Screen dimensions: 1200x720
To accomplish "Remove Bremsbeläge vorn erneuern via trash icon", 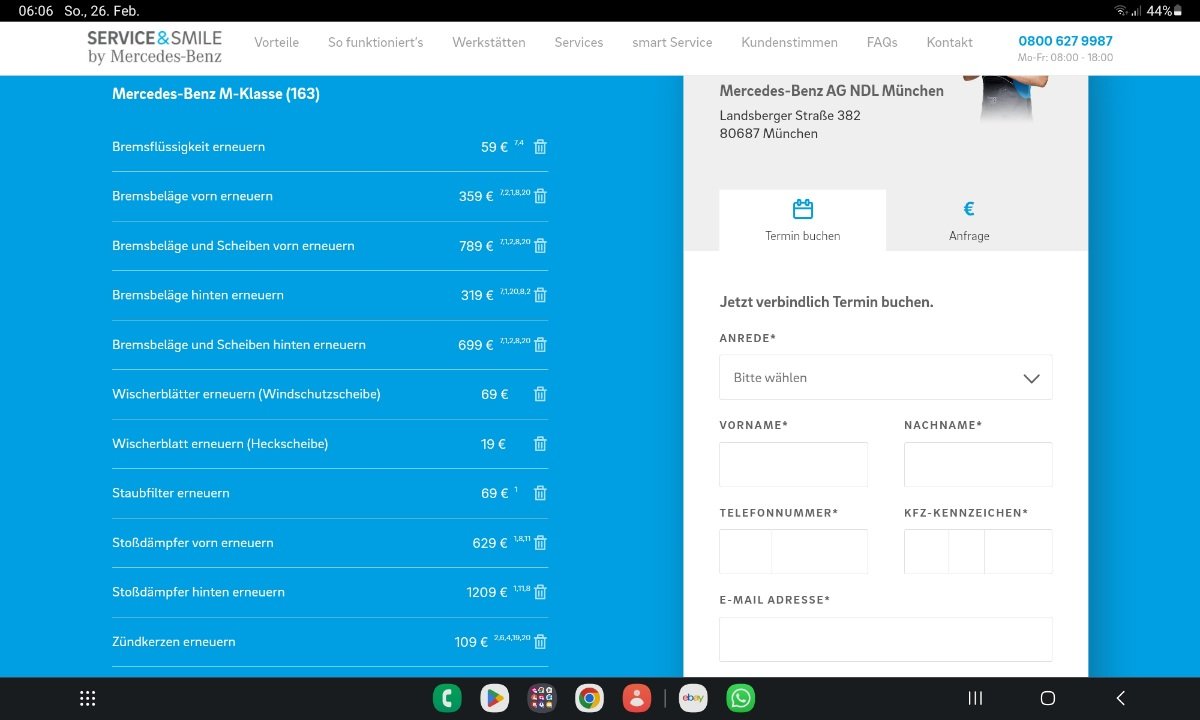I will [x=540, y=196].
